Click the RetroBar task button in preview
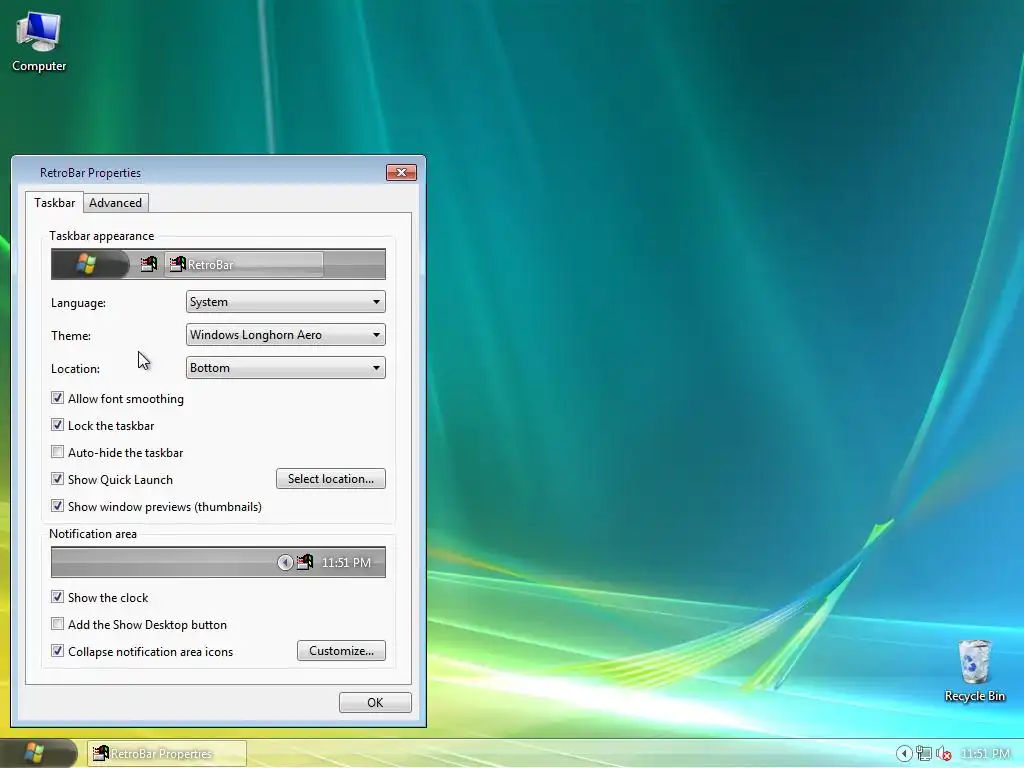 244,264
